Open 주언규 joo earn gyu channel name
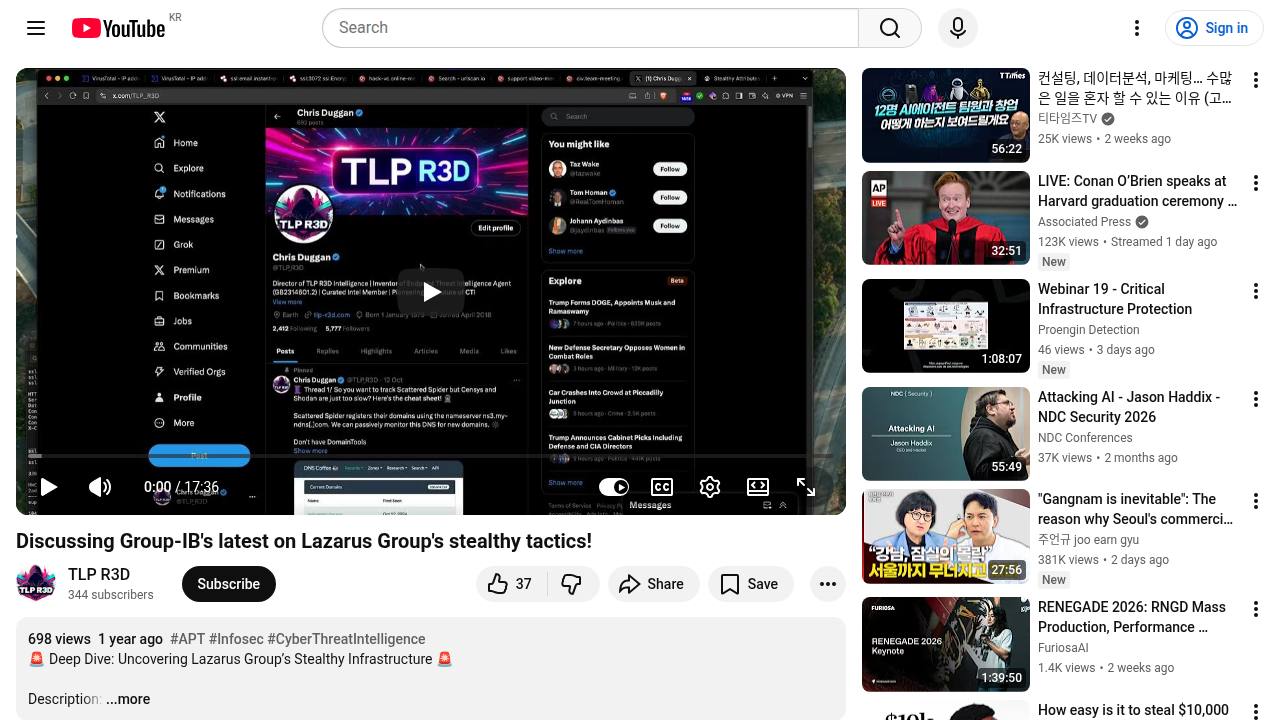 tap(1088, 540)
